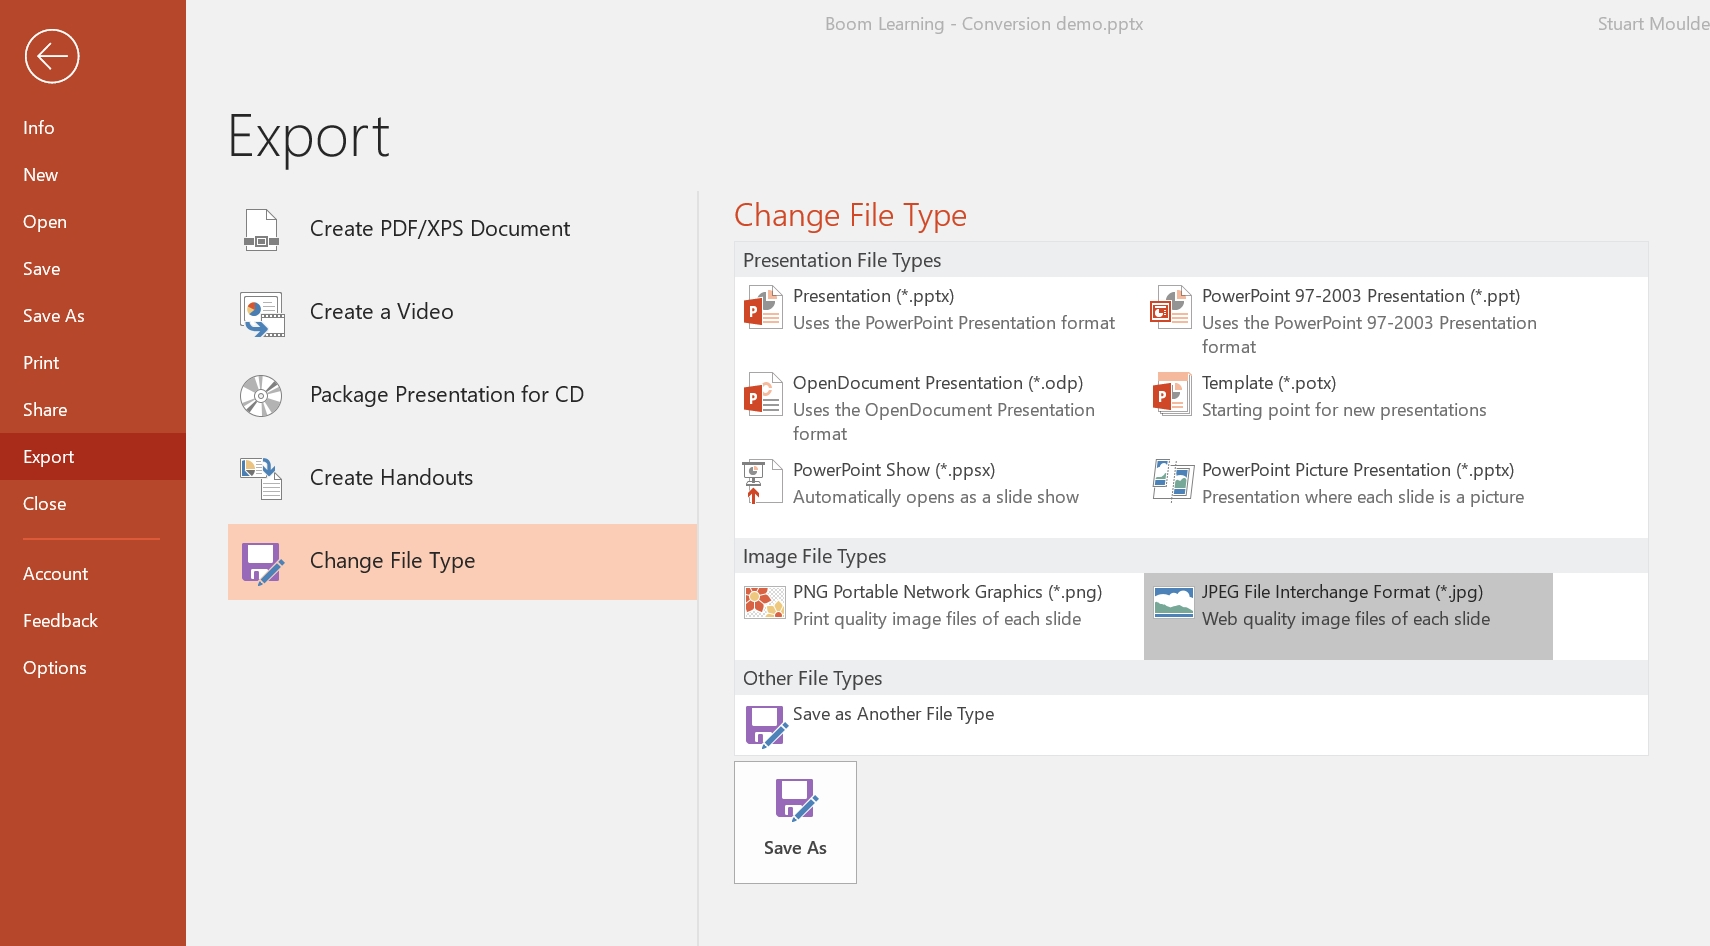
Task: Select Create Handouts option
Action: 462,478
